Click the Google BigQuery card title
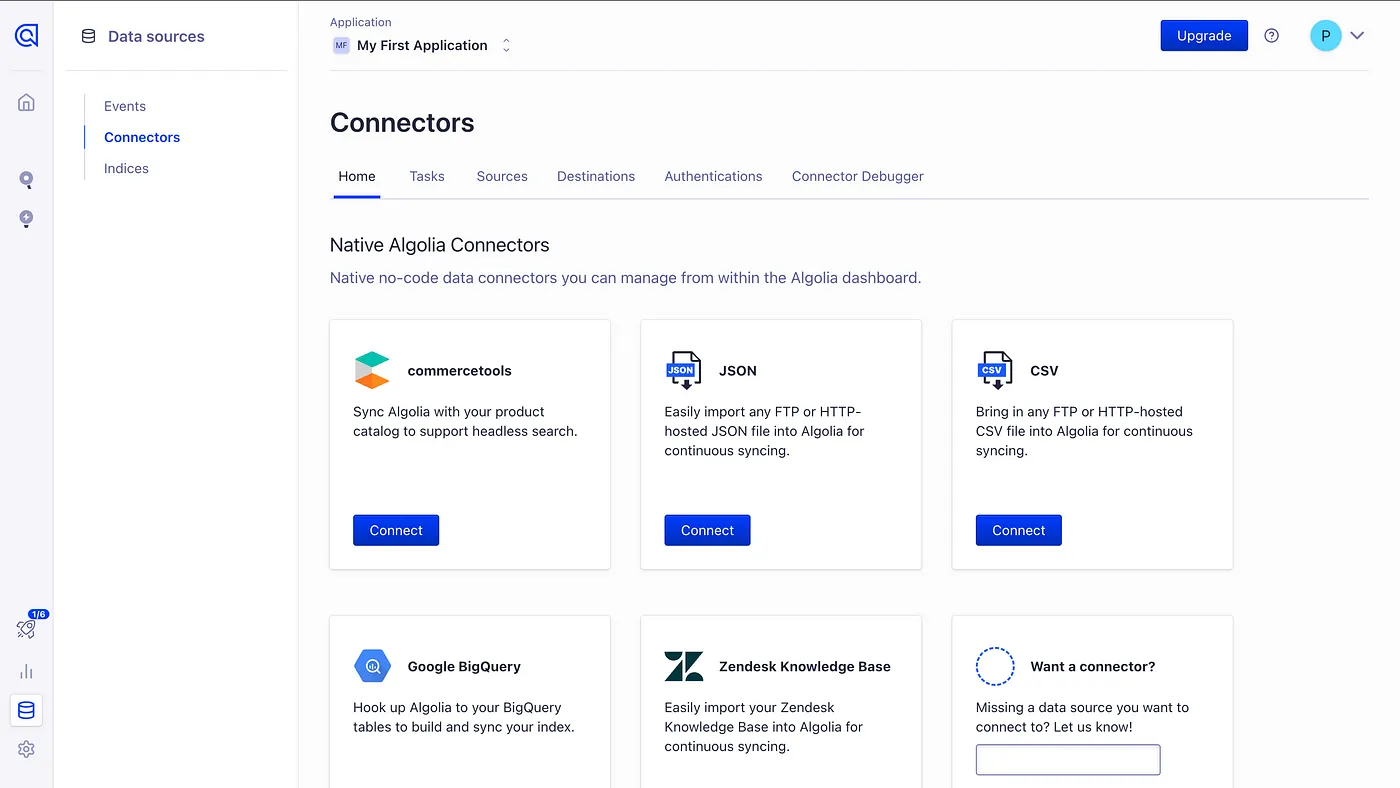The image size is (1400, 788). coord(464,666)
